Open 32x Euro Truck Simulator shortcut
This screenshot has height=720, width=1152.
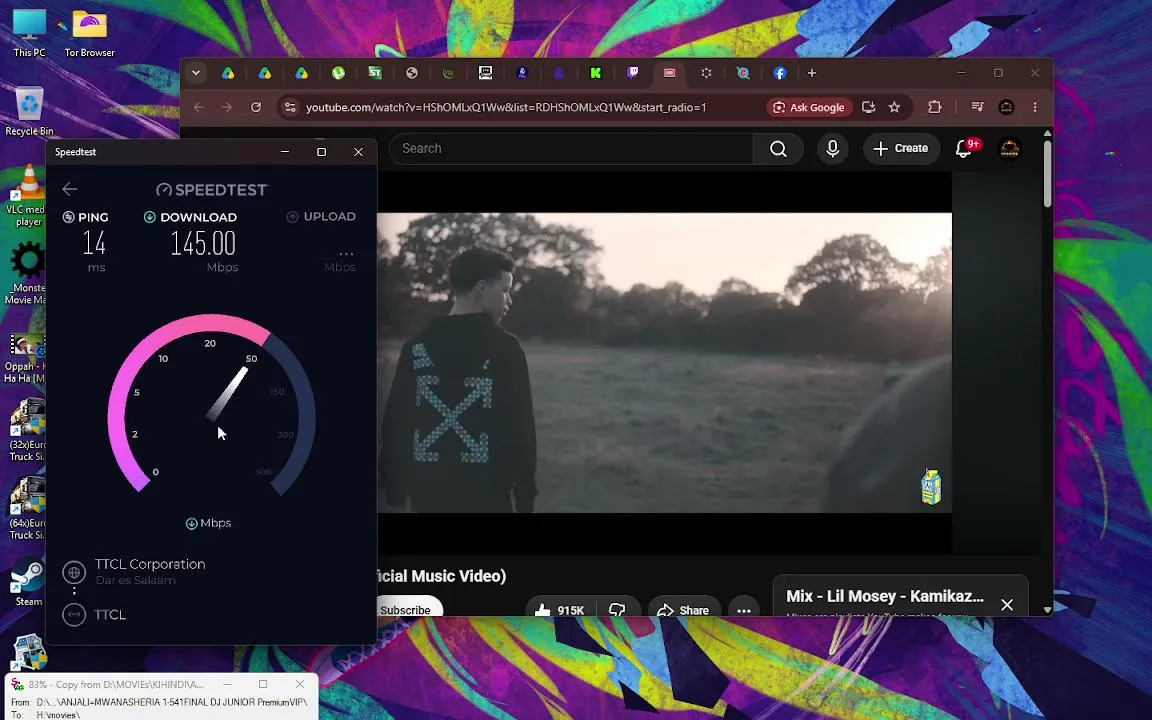[28, 430]
